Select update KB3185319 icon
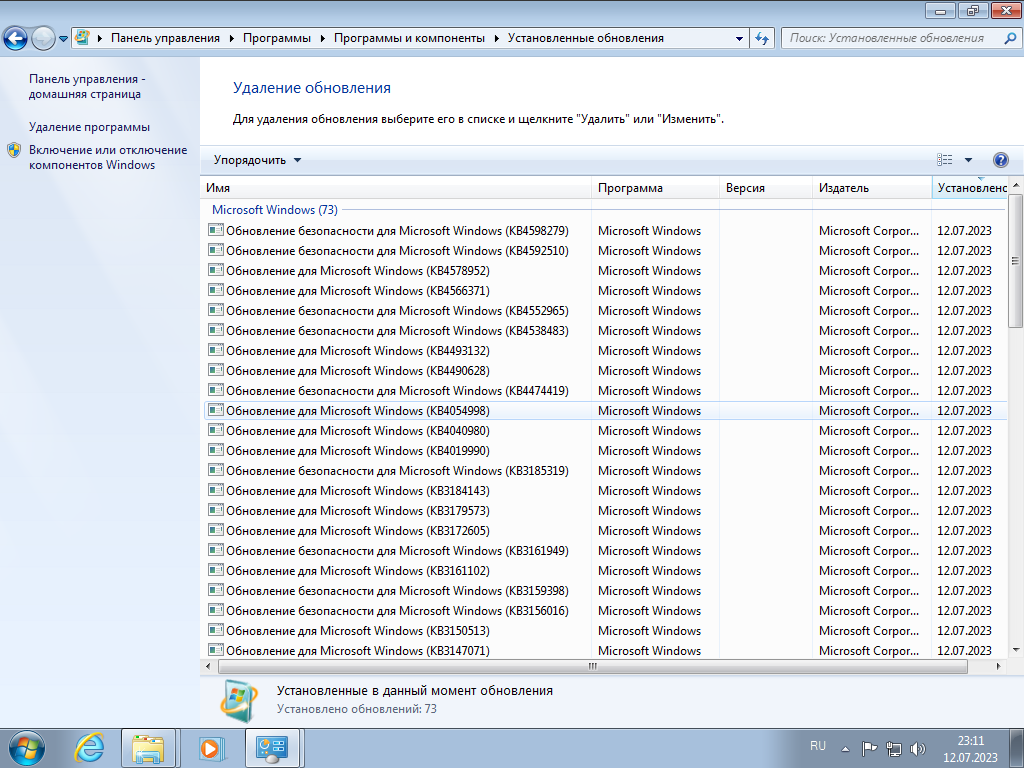This screenshot has height=768, width=1024. [216, 470]
